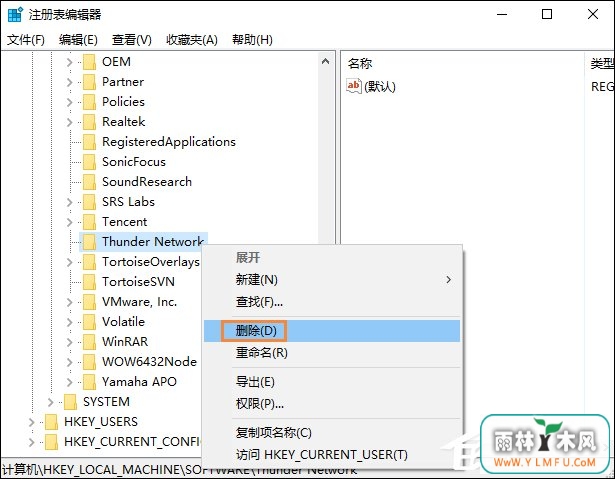
Task: Click the VMware, Inc. folder icon
Action: [89, 302]
